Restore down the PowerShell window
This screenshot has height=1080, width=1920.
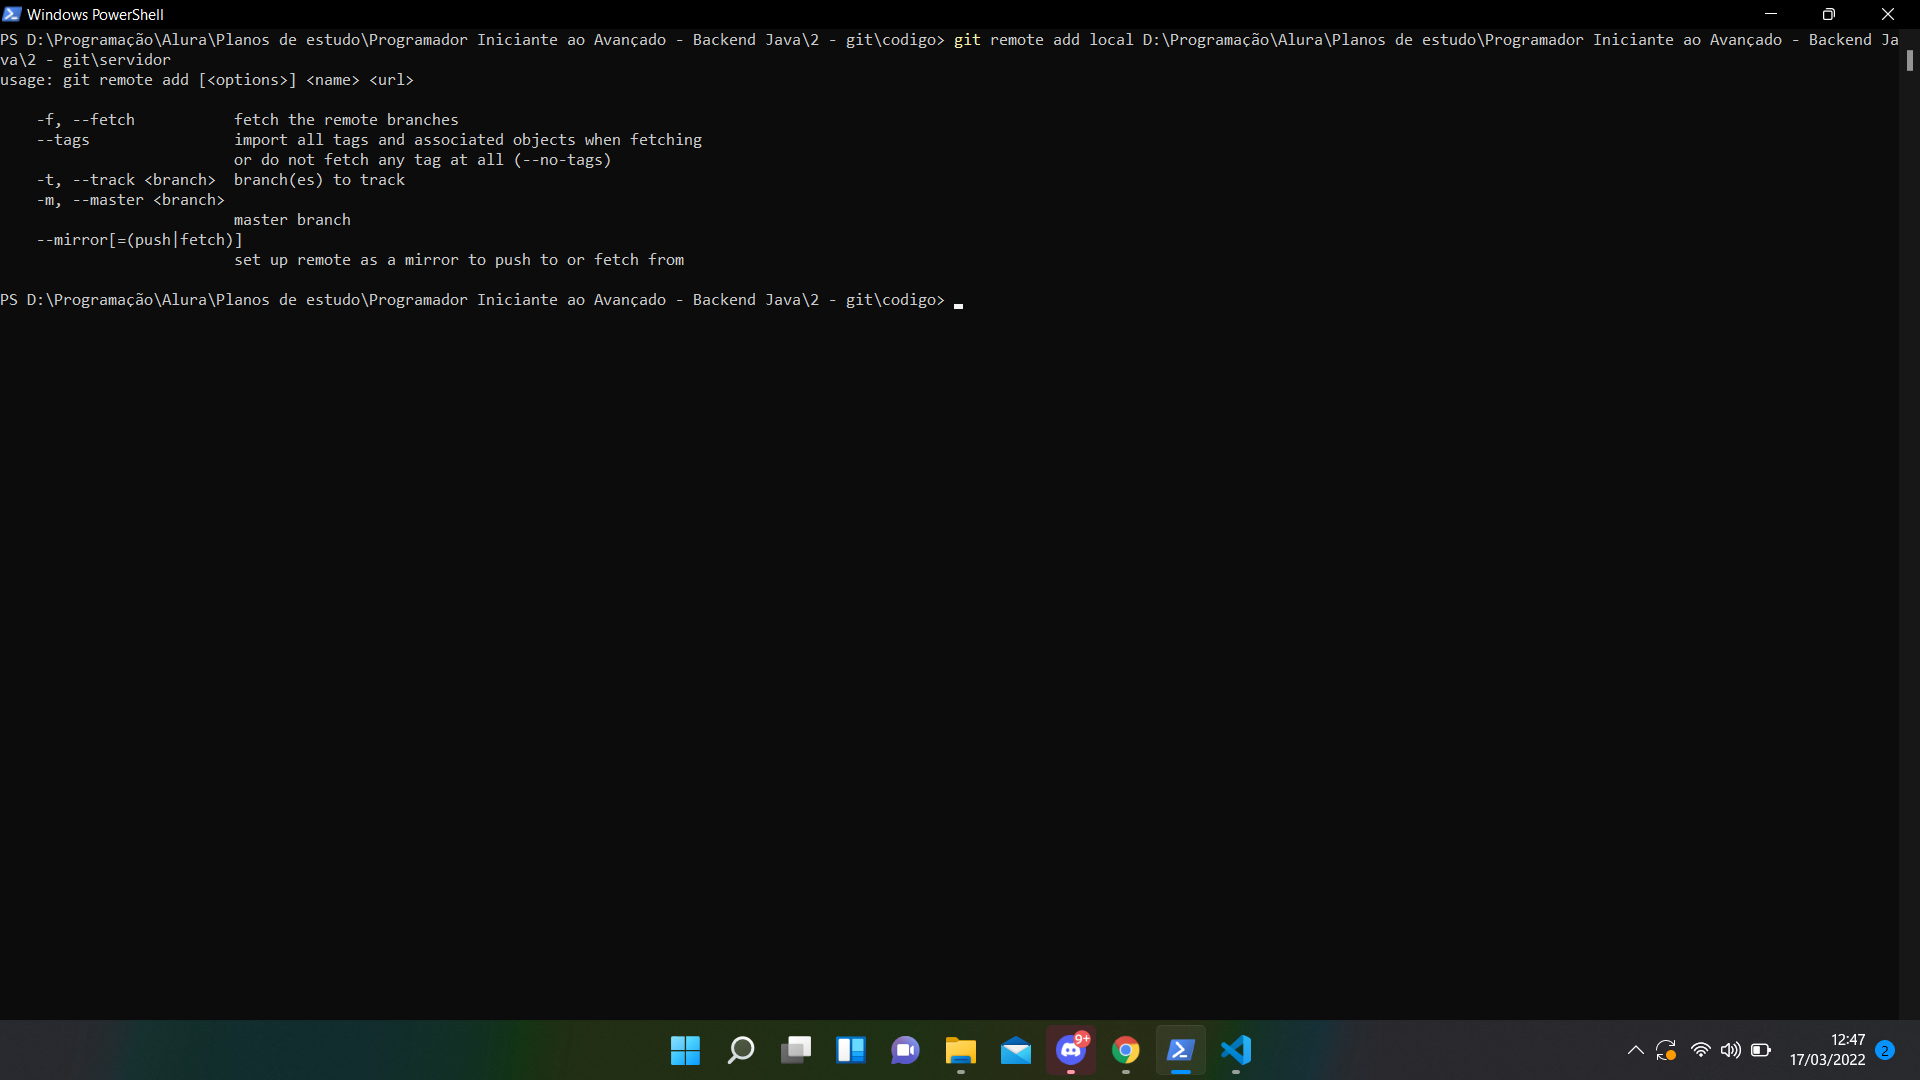(x=1829, y=14)
